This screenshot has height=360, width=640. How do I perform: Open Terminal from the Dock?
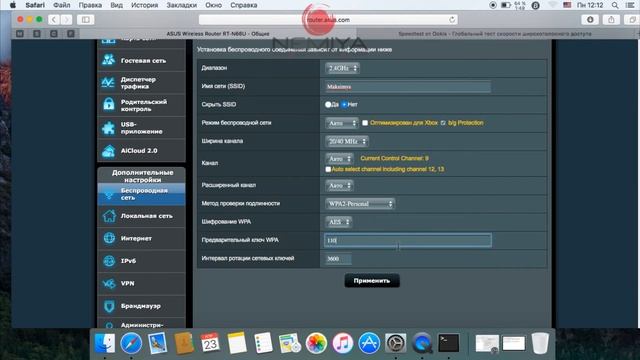pos(449,343)
